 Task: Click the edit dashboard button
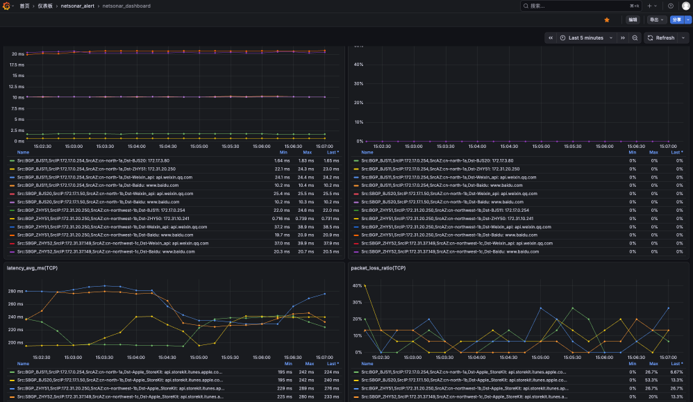pos(633,20)
